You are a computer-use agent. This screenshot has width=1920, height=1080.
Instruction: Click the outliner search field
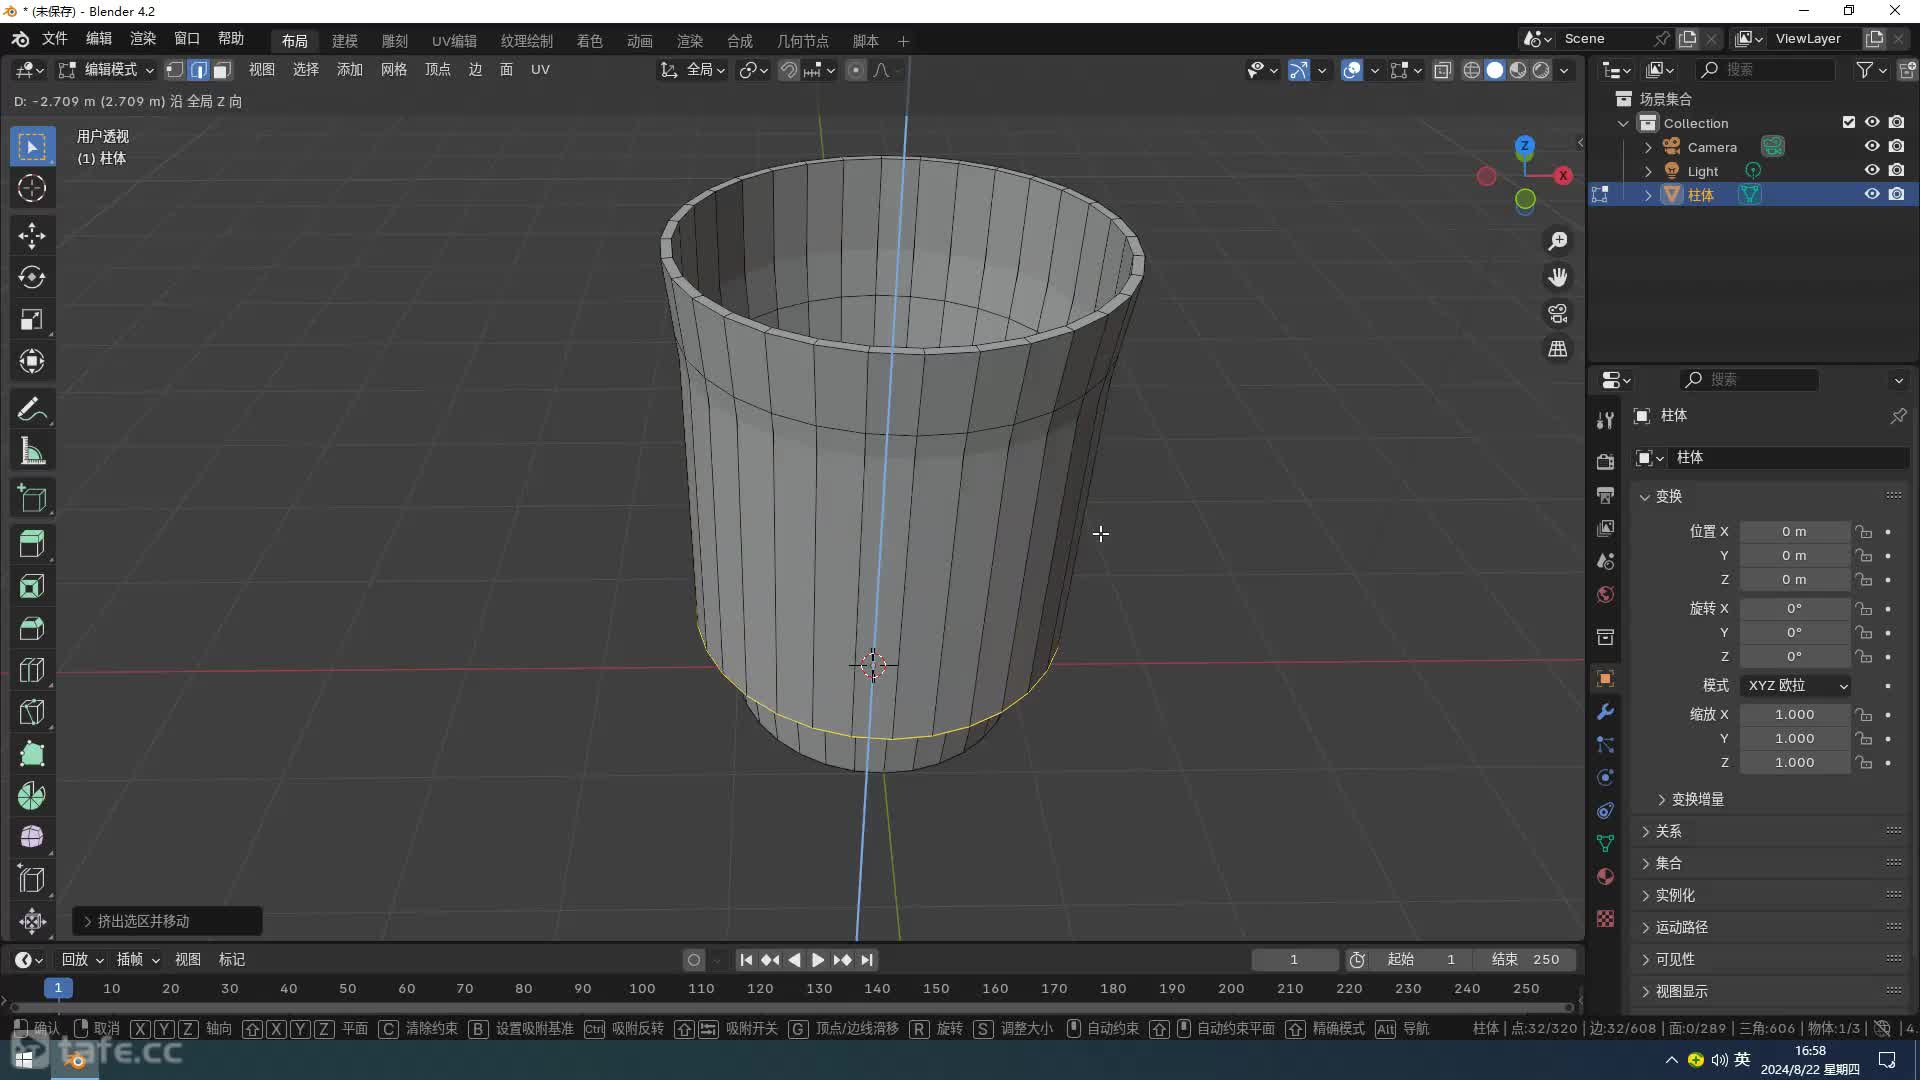click(1766, 70)
